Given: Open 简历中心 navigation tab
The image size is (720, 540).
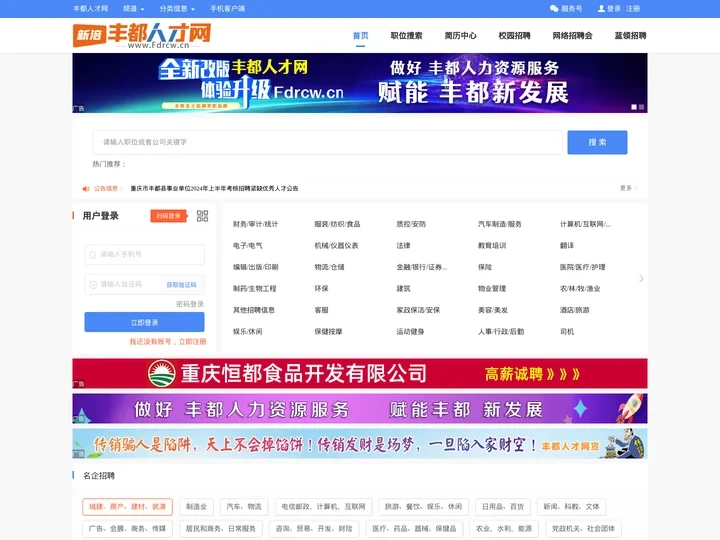Looking at the screenshot, I should tap(461, 35).
